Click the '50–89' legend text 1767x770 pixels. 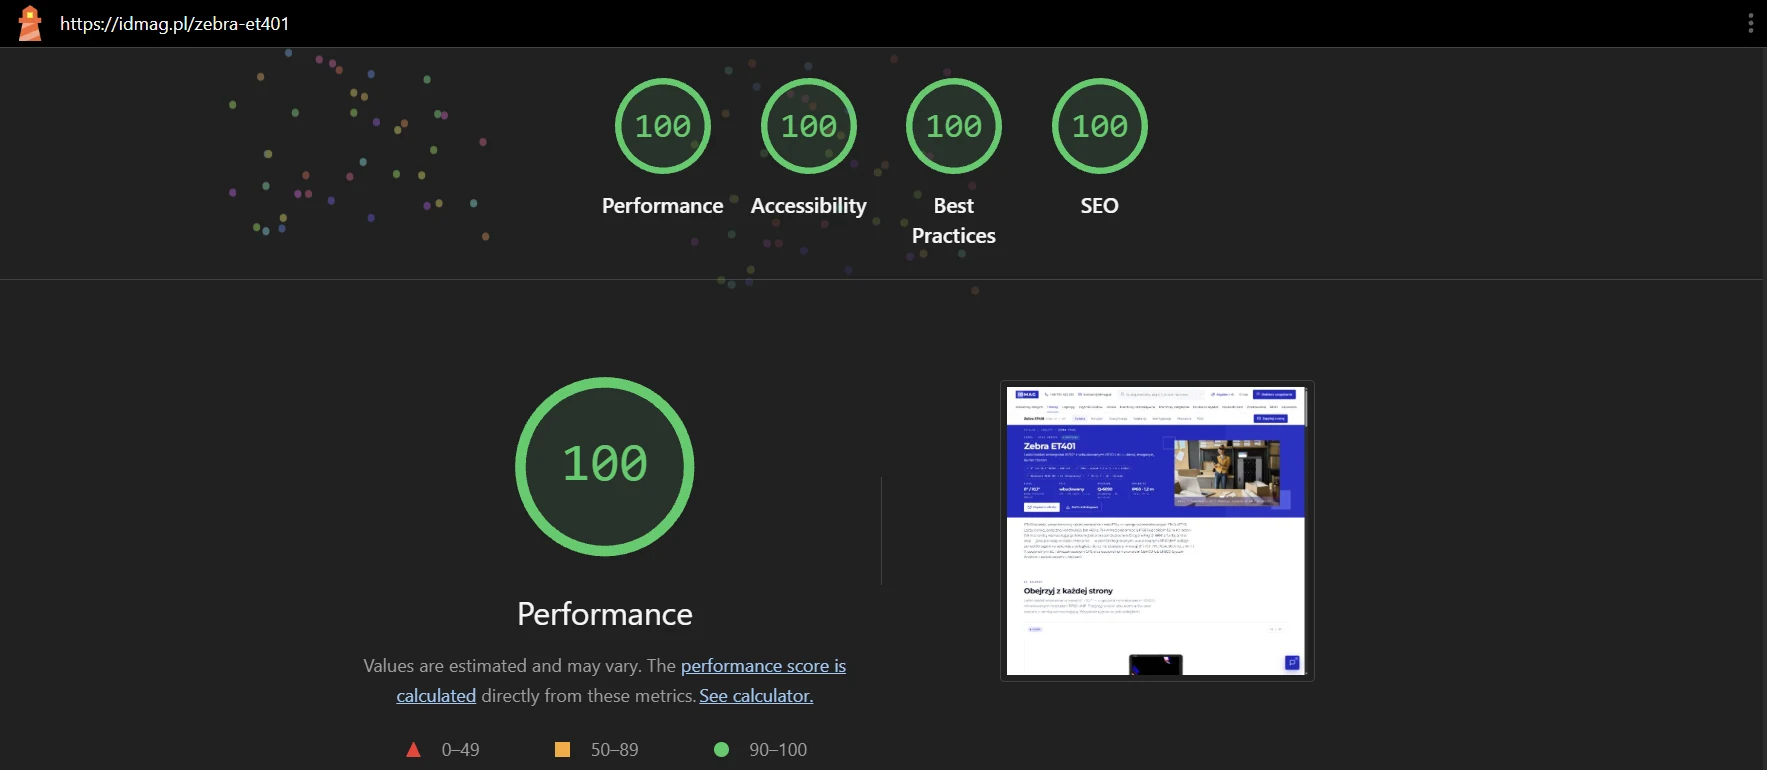click(614, 750)
